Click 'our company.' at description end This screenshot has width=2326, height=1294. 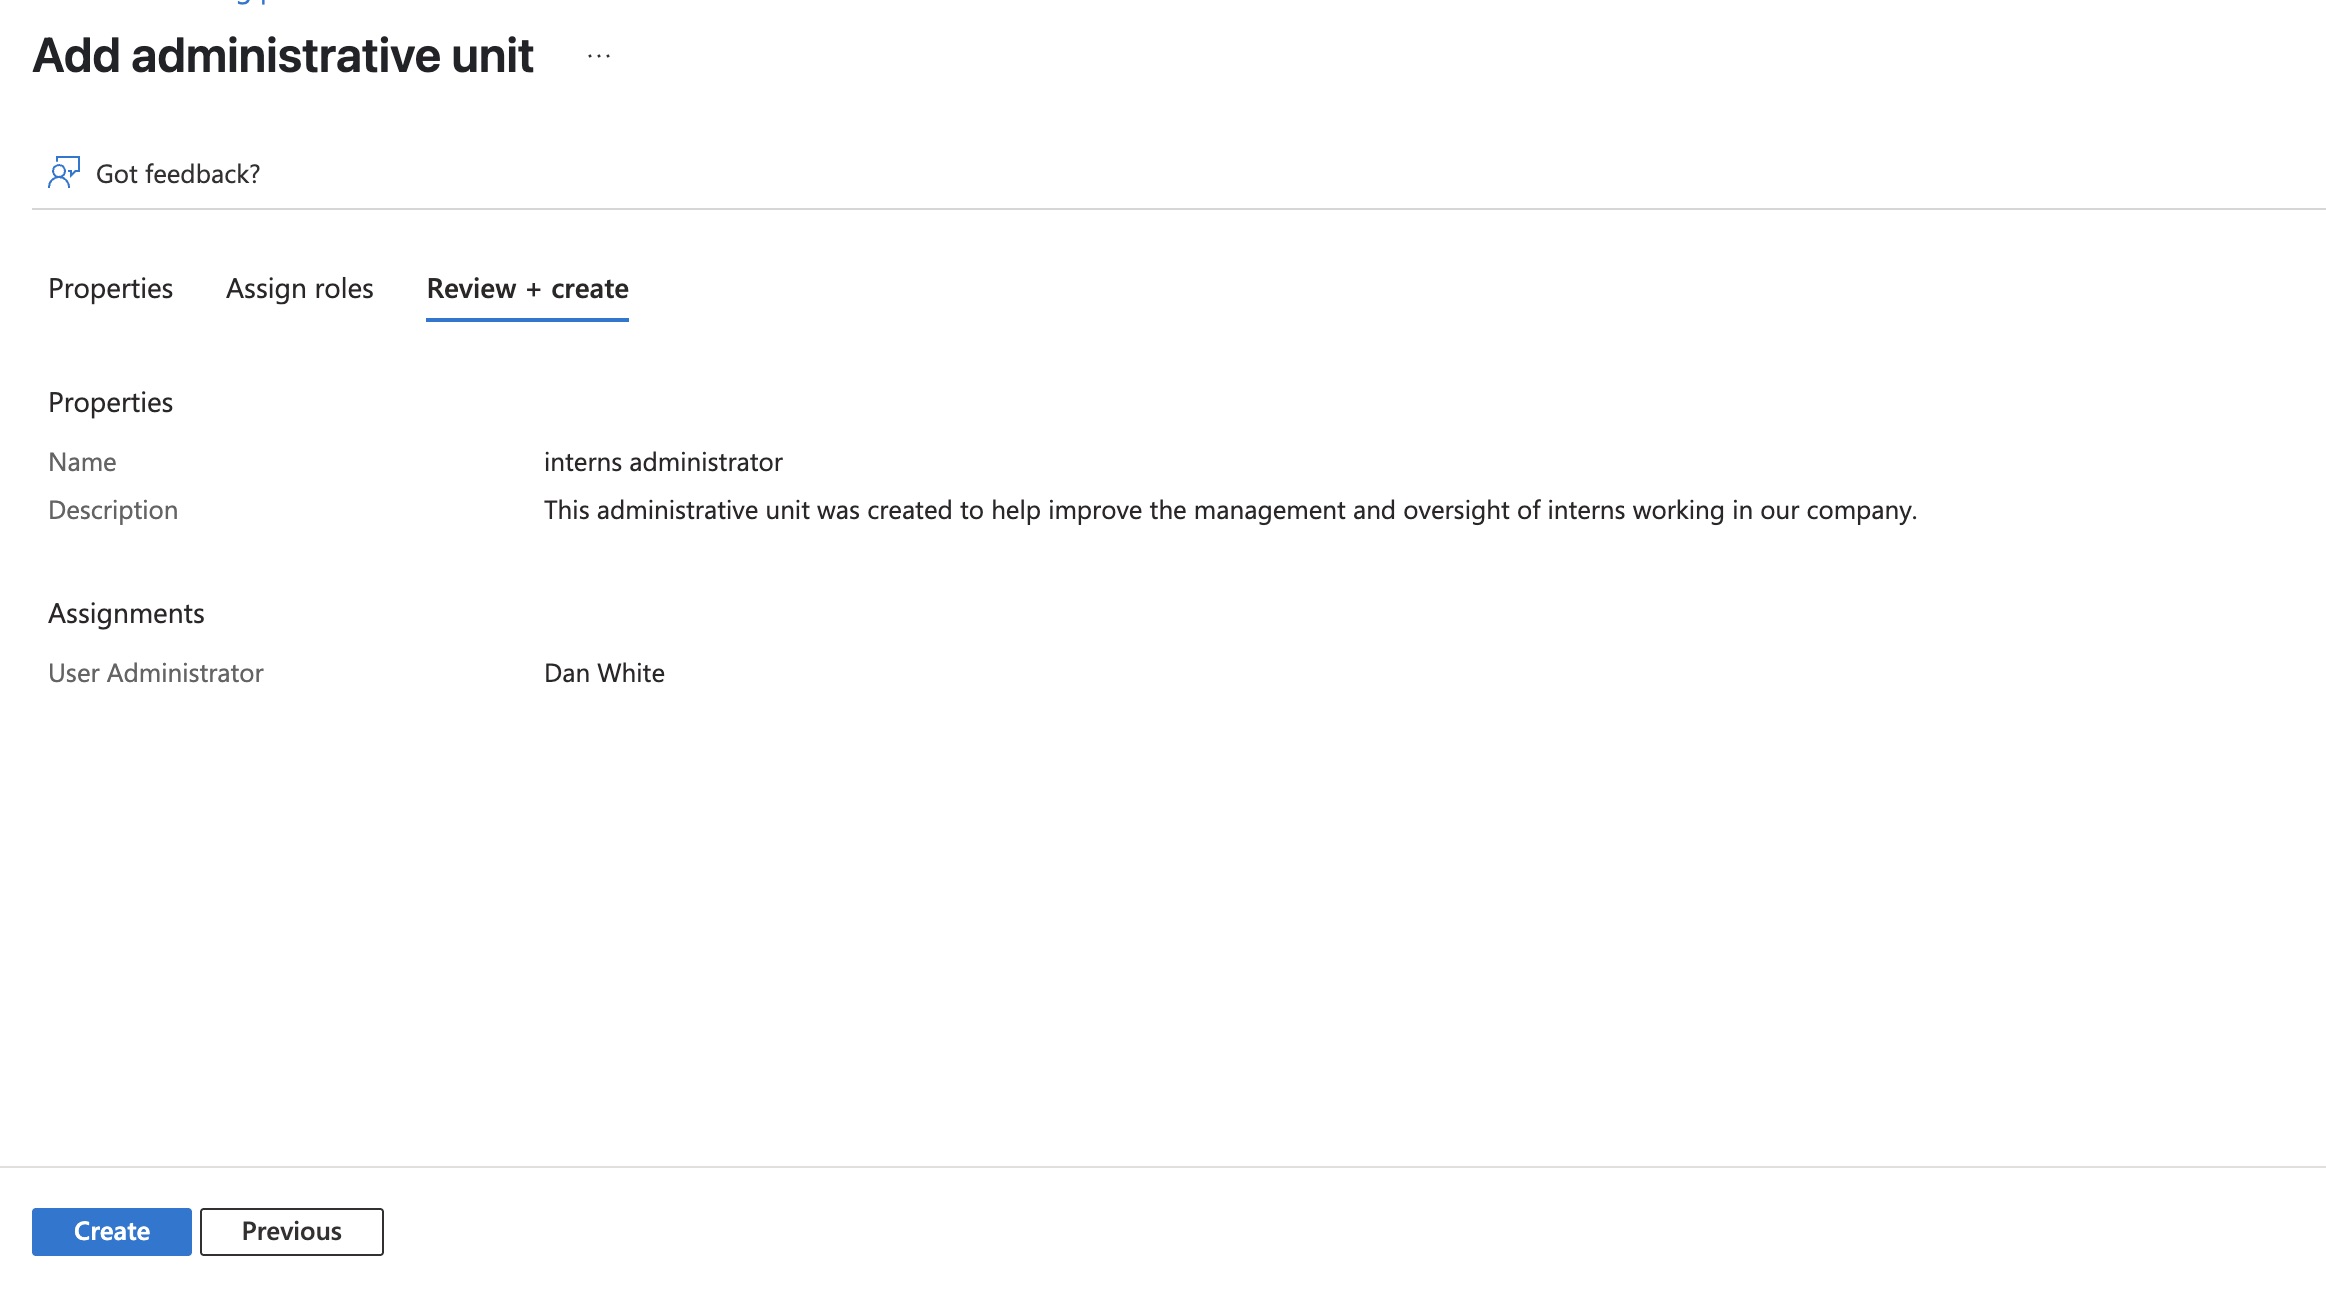point(1839,510)
